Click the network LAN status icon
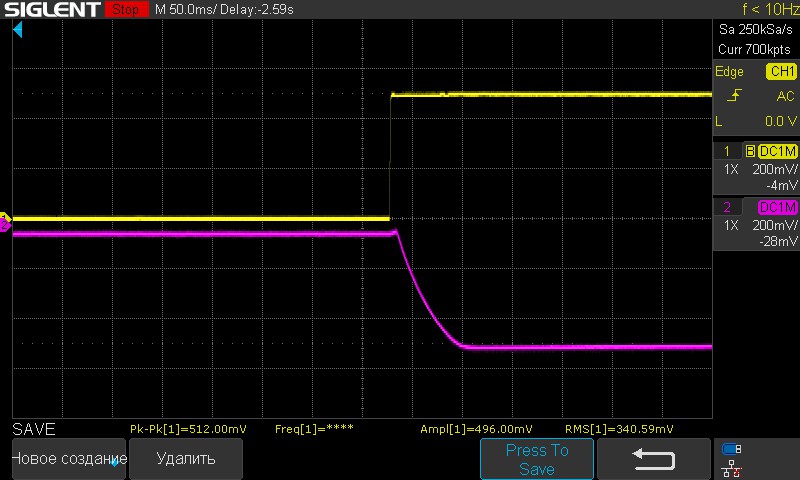 point(732,468)
